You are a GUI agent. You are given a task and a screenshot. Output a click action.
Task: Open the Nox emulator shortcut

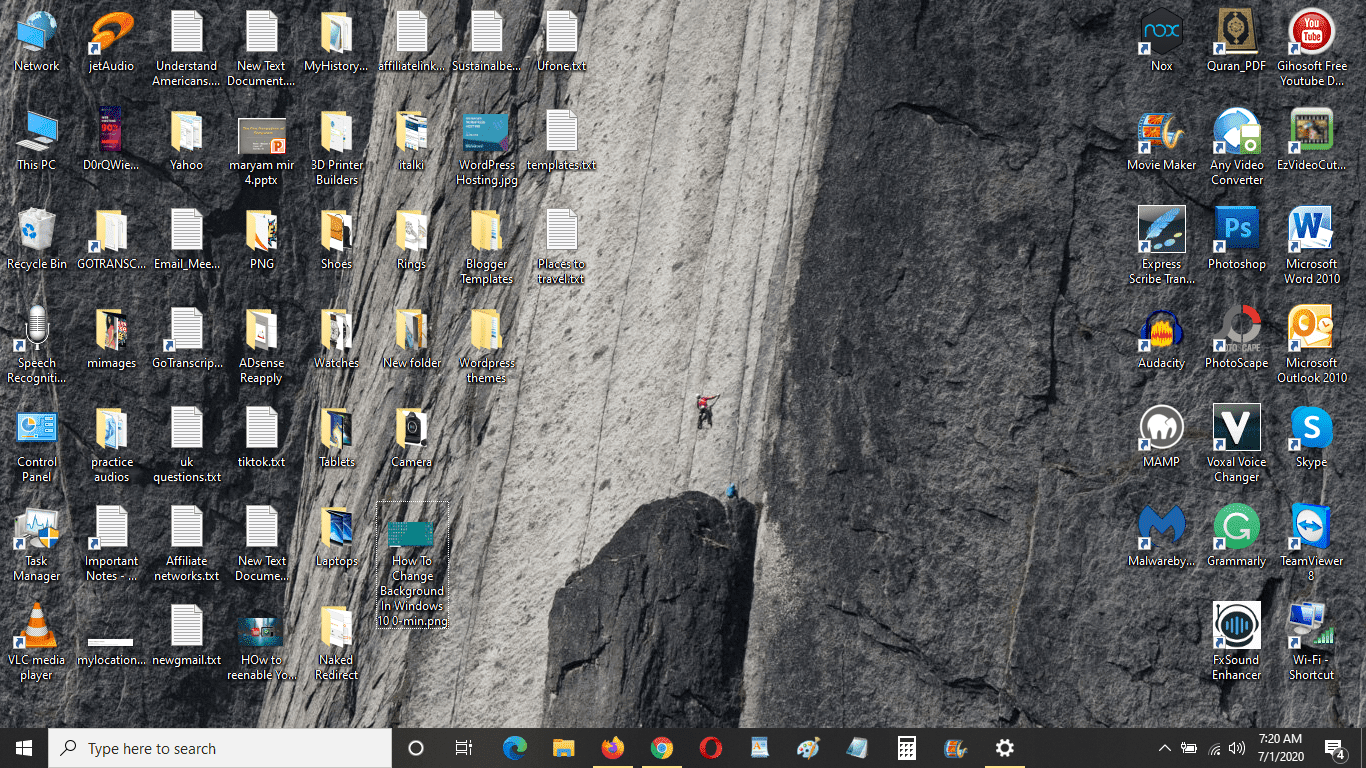[x=1161, y=41]
